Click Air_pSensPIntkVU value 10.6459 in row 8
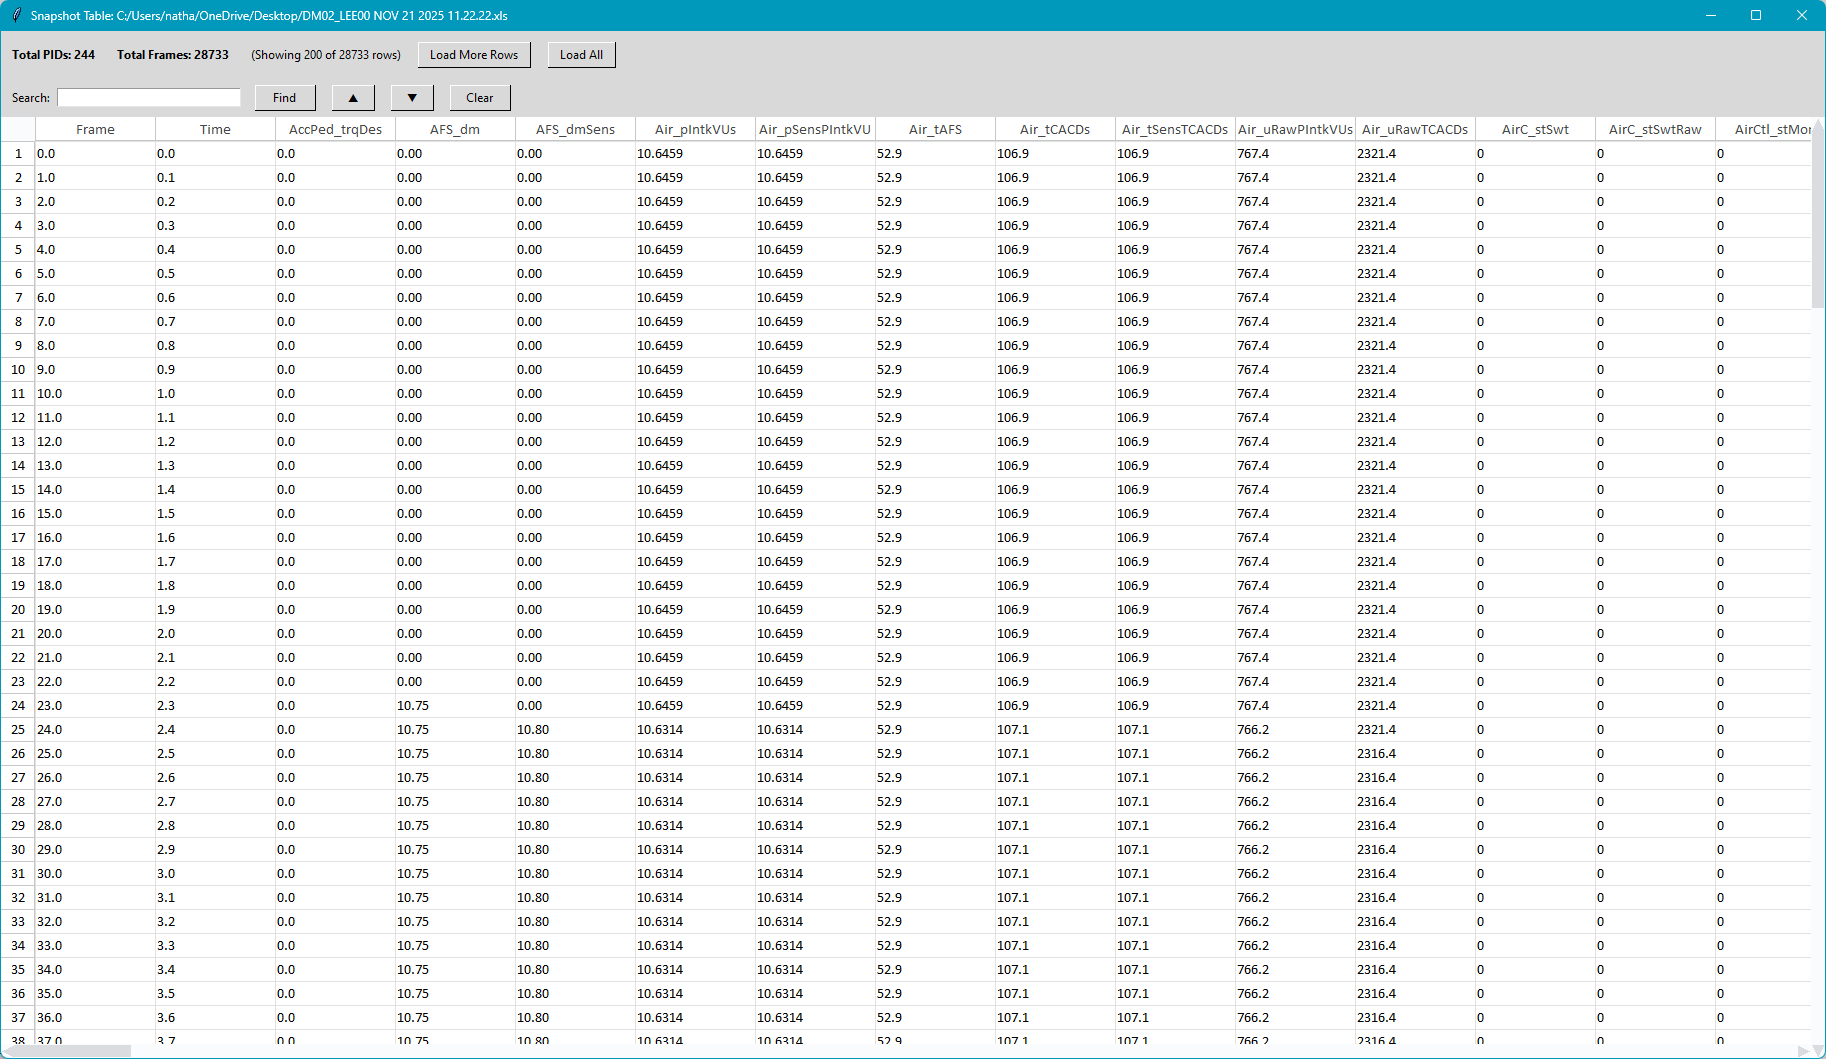 [x=815, y=322]
